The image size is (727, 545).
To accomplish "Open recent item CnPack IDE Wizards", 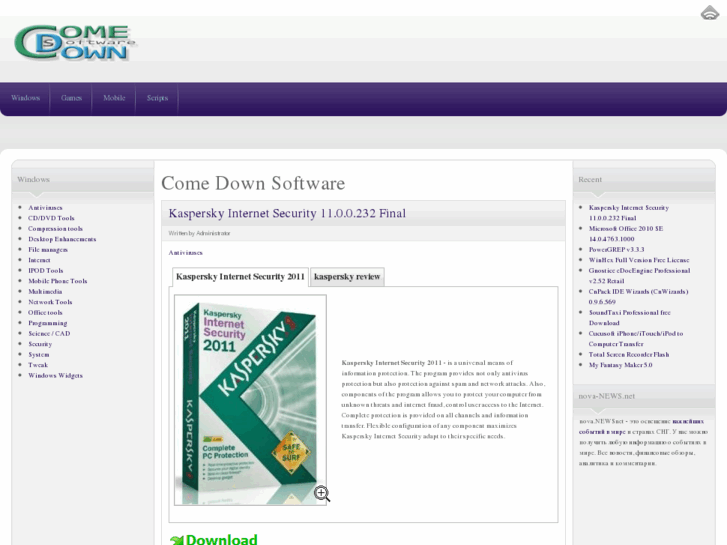I will pos(638,297).
